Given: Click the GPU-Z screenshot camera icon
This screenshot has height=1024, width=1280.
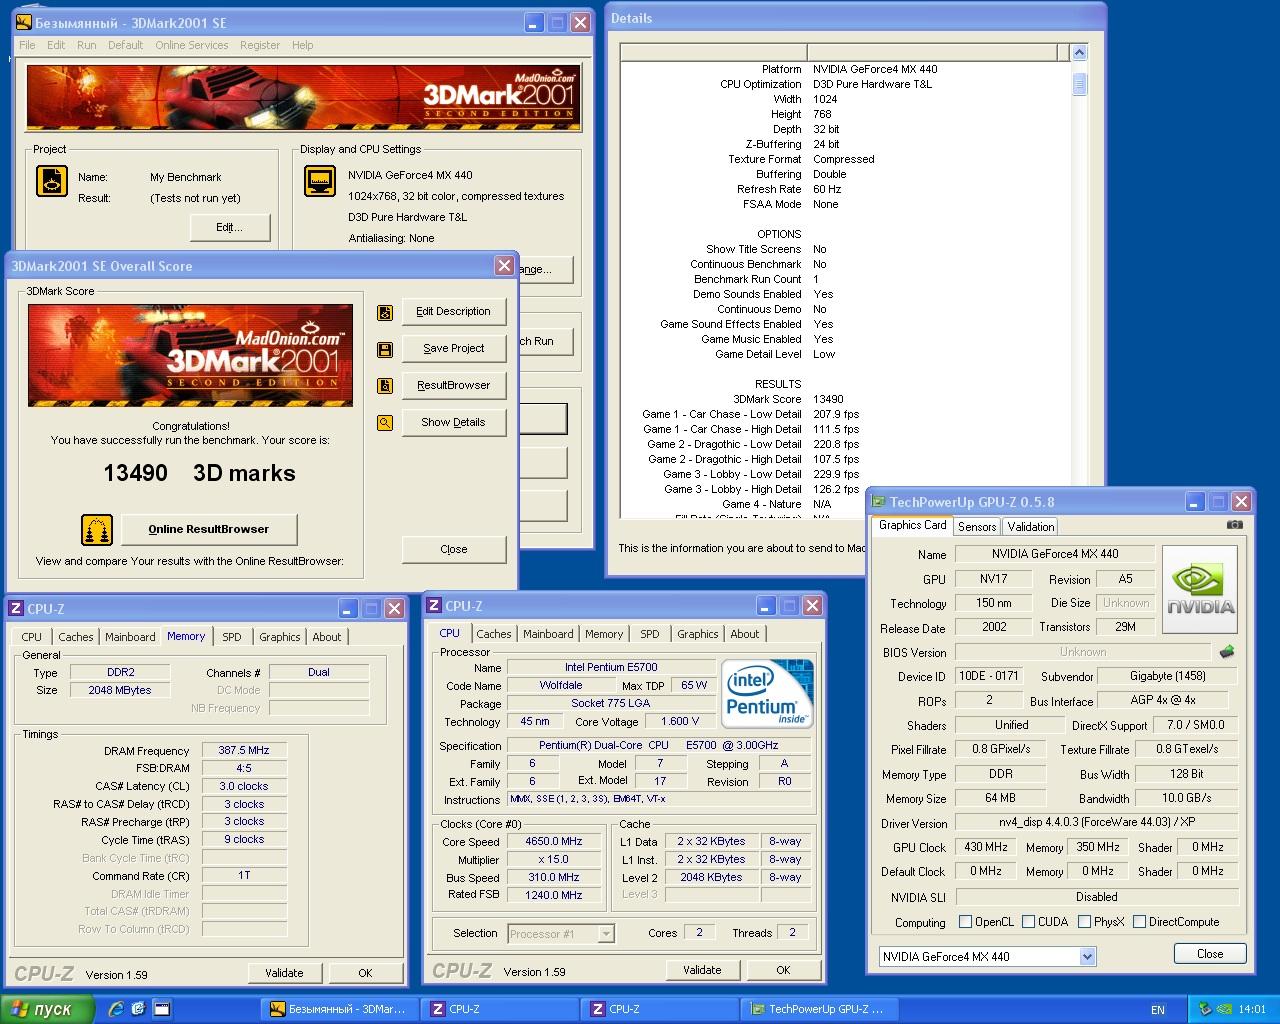Looking at the screenshot, I should 1235,525.
